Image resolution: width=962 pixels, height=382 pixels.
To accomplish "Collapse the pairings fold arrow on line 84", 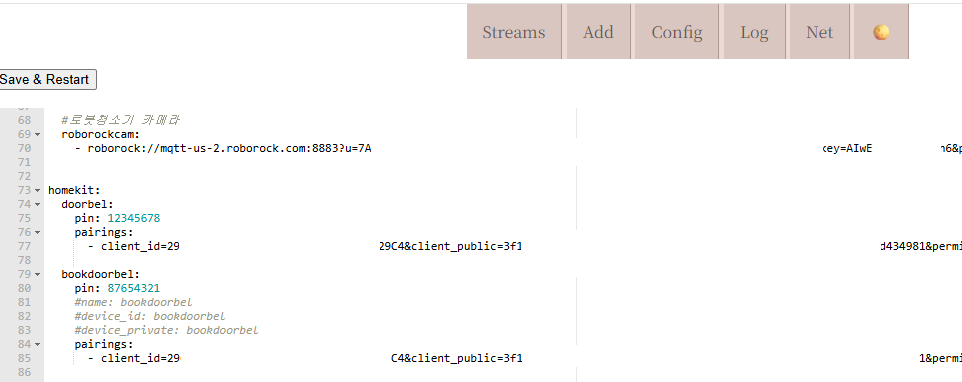I will pos(38,345).
